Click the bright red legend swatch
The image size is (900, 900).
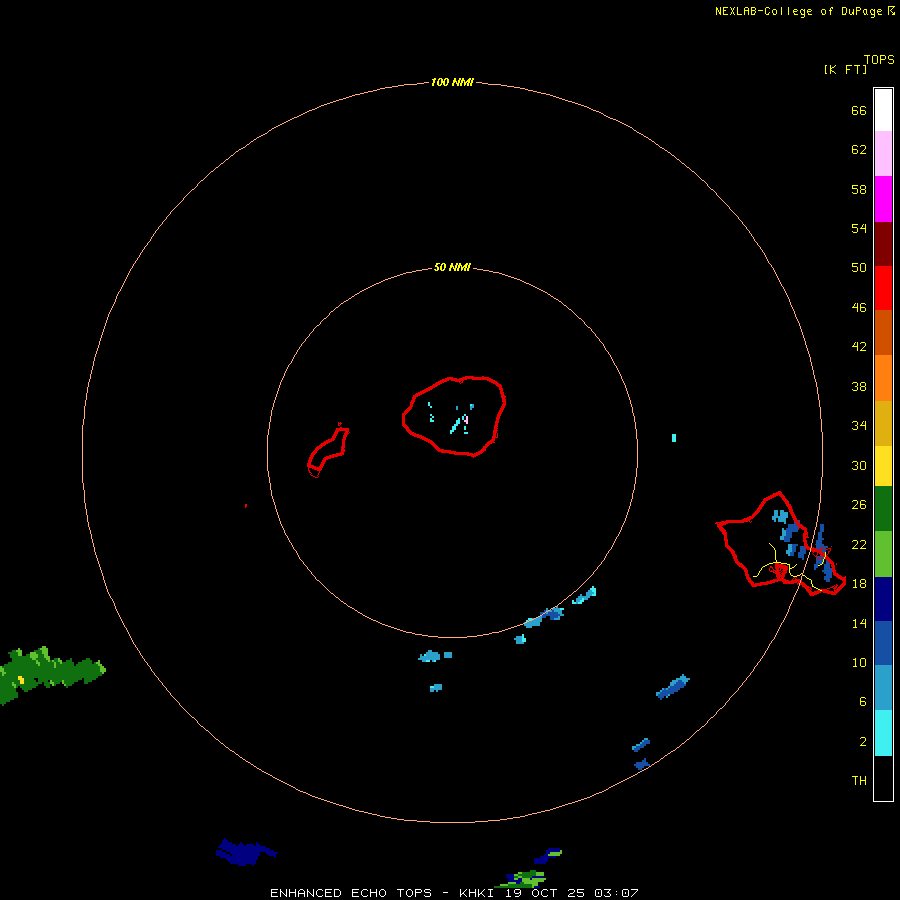pyautogui.click(x=883, y=288)
